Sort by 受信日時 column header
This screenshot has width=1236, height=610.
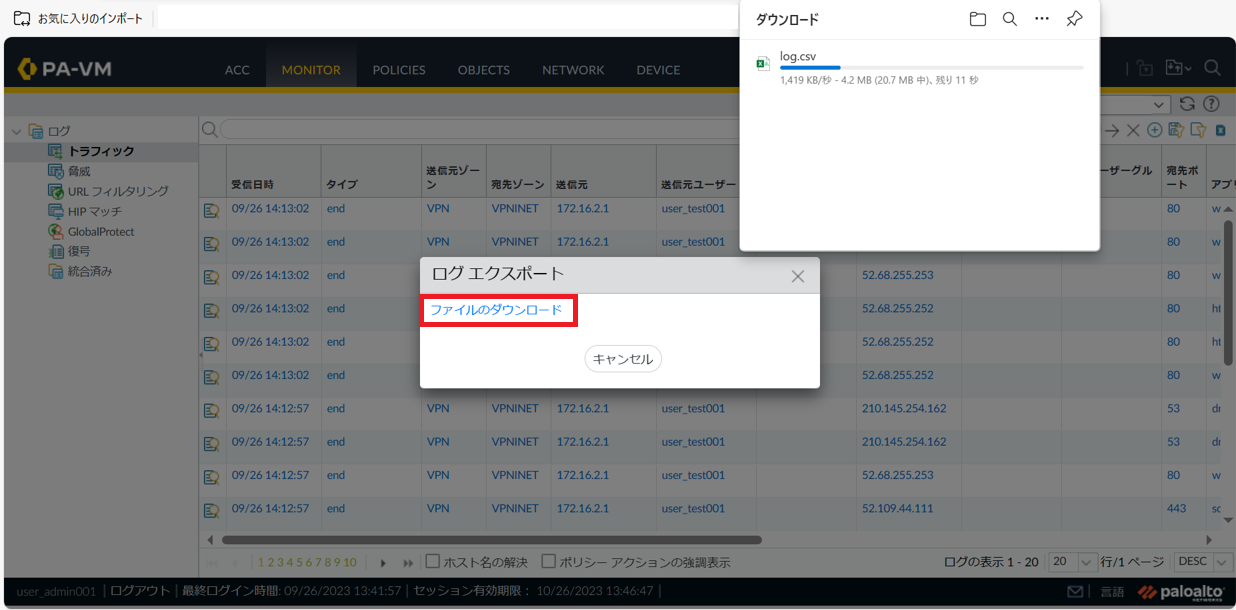tap(252, 185)
